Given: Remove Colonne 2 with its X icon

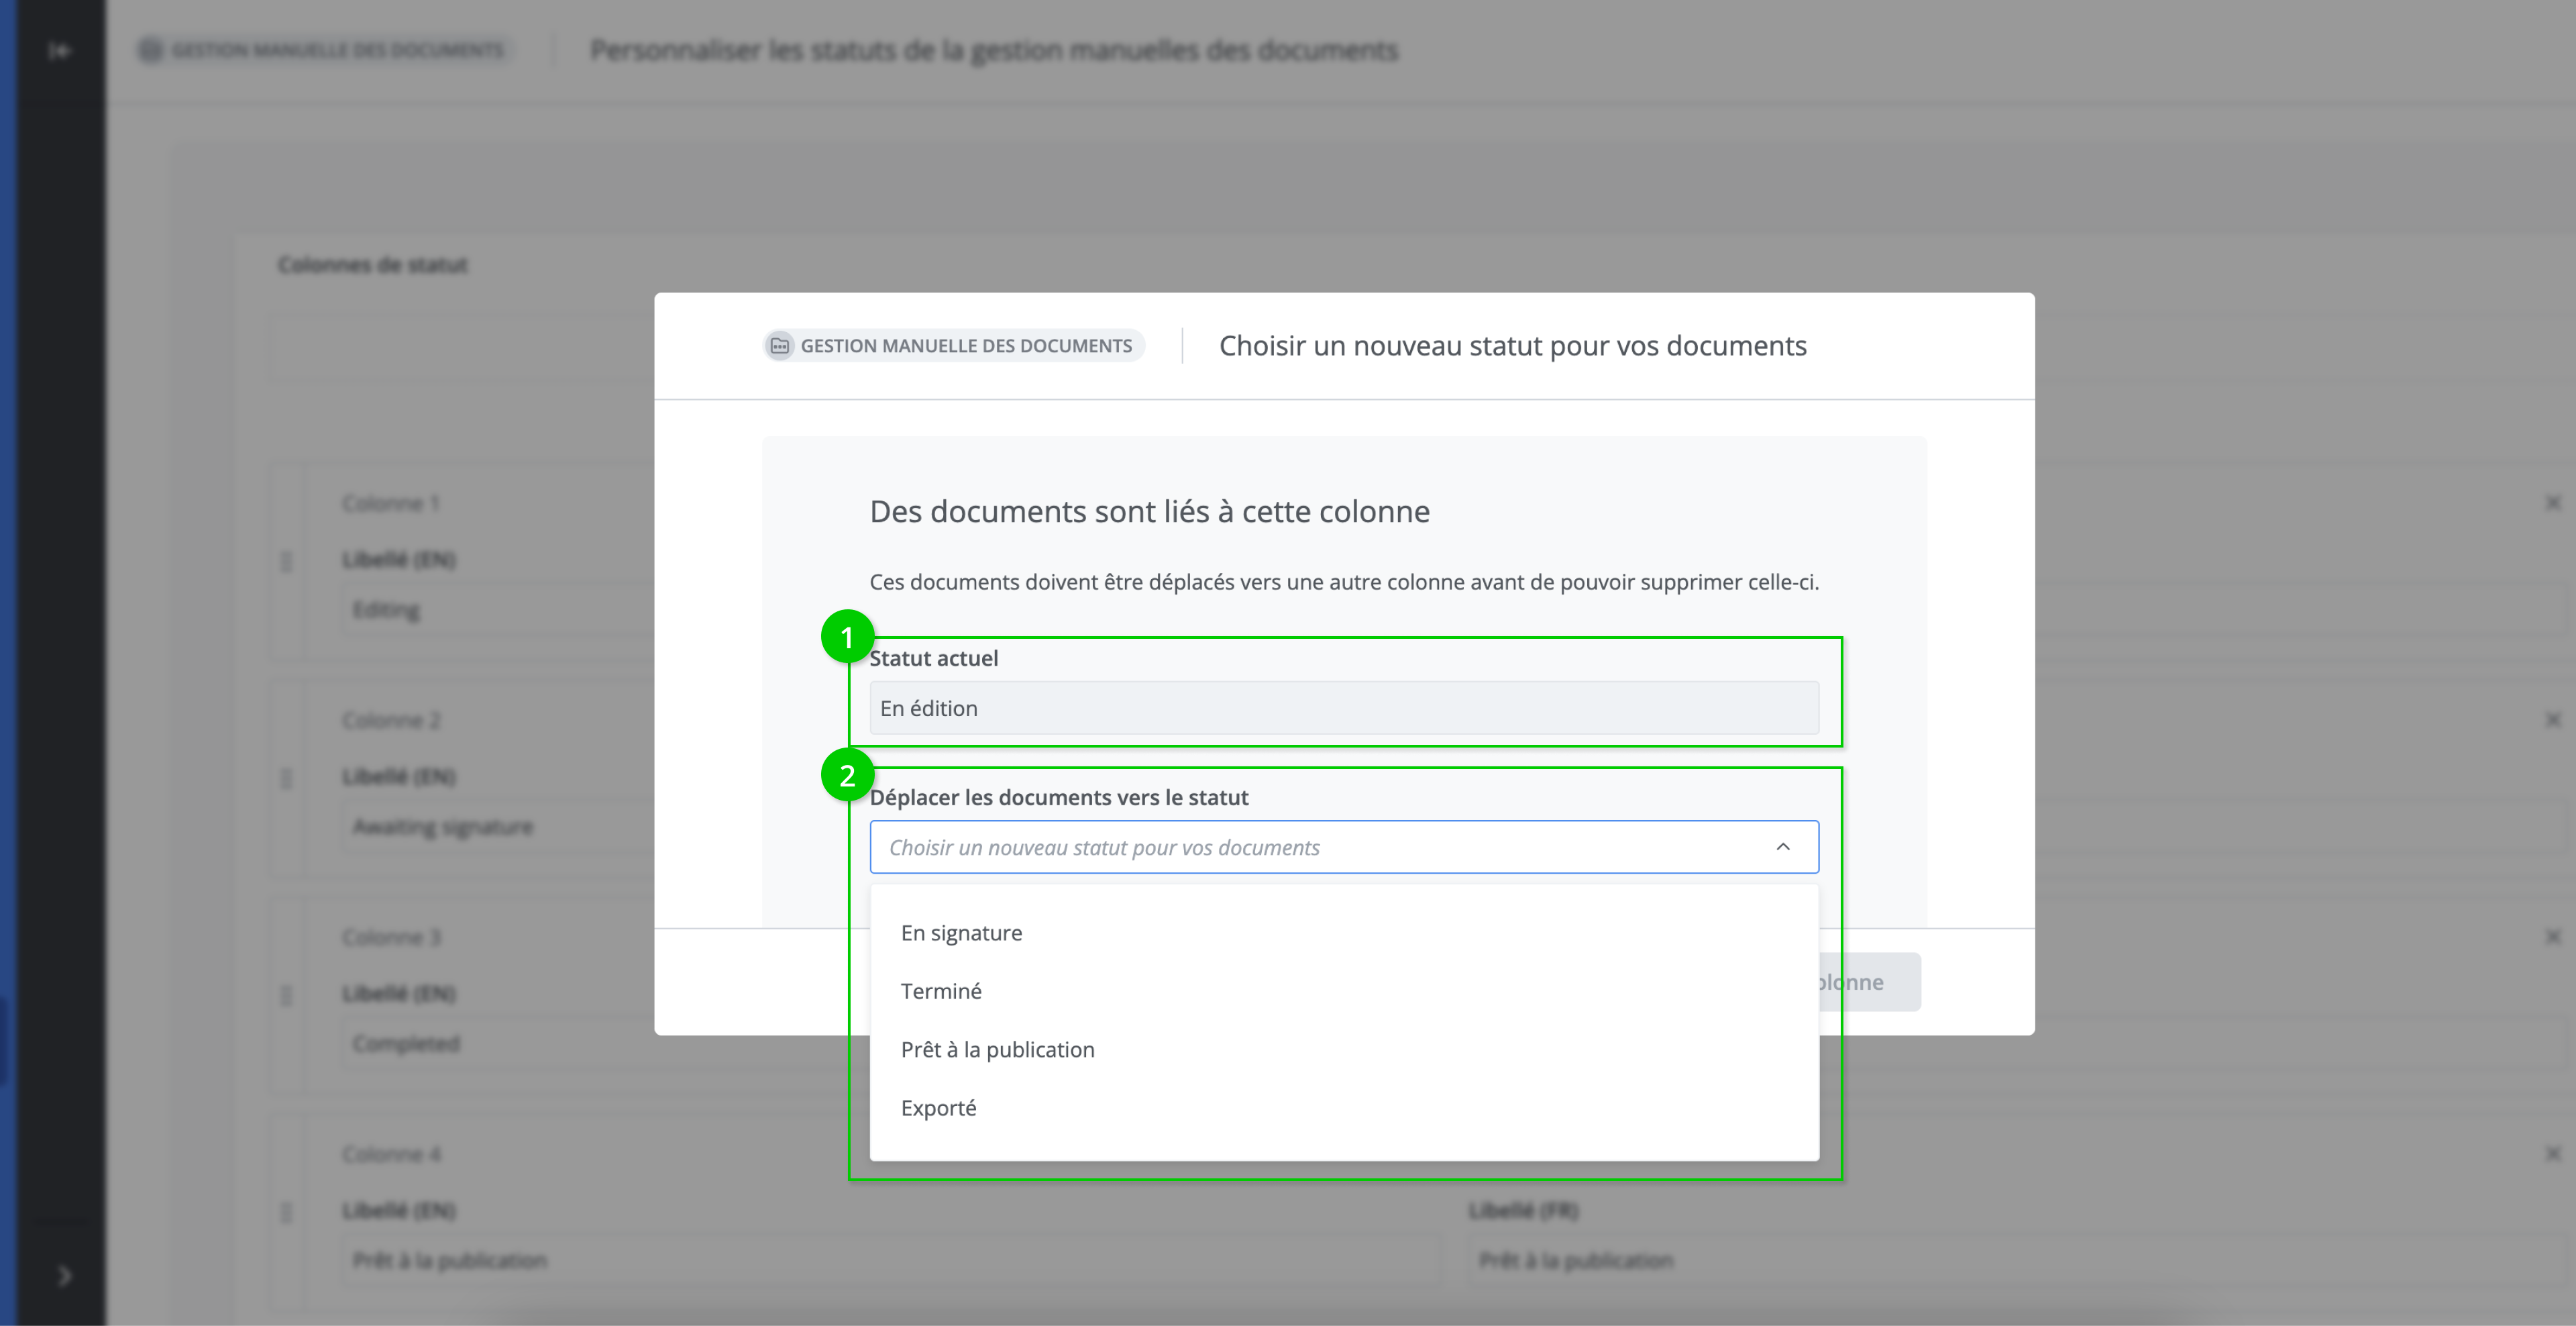Looking at the screenshot, I should (2553, 720).
